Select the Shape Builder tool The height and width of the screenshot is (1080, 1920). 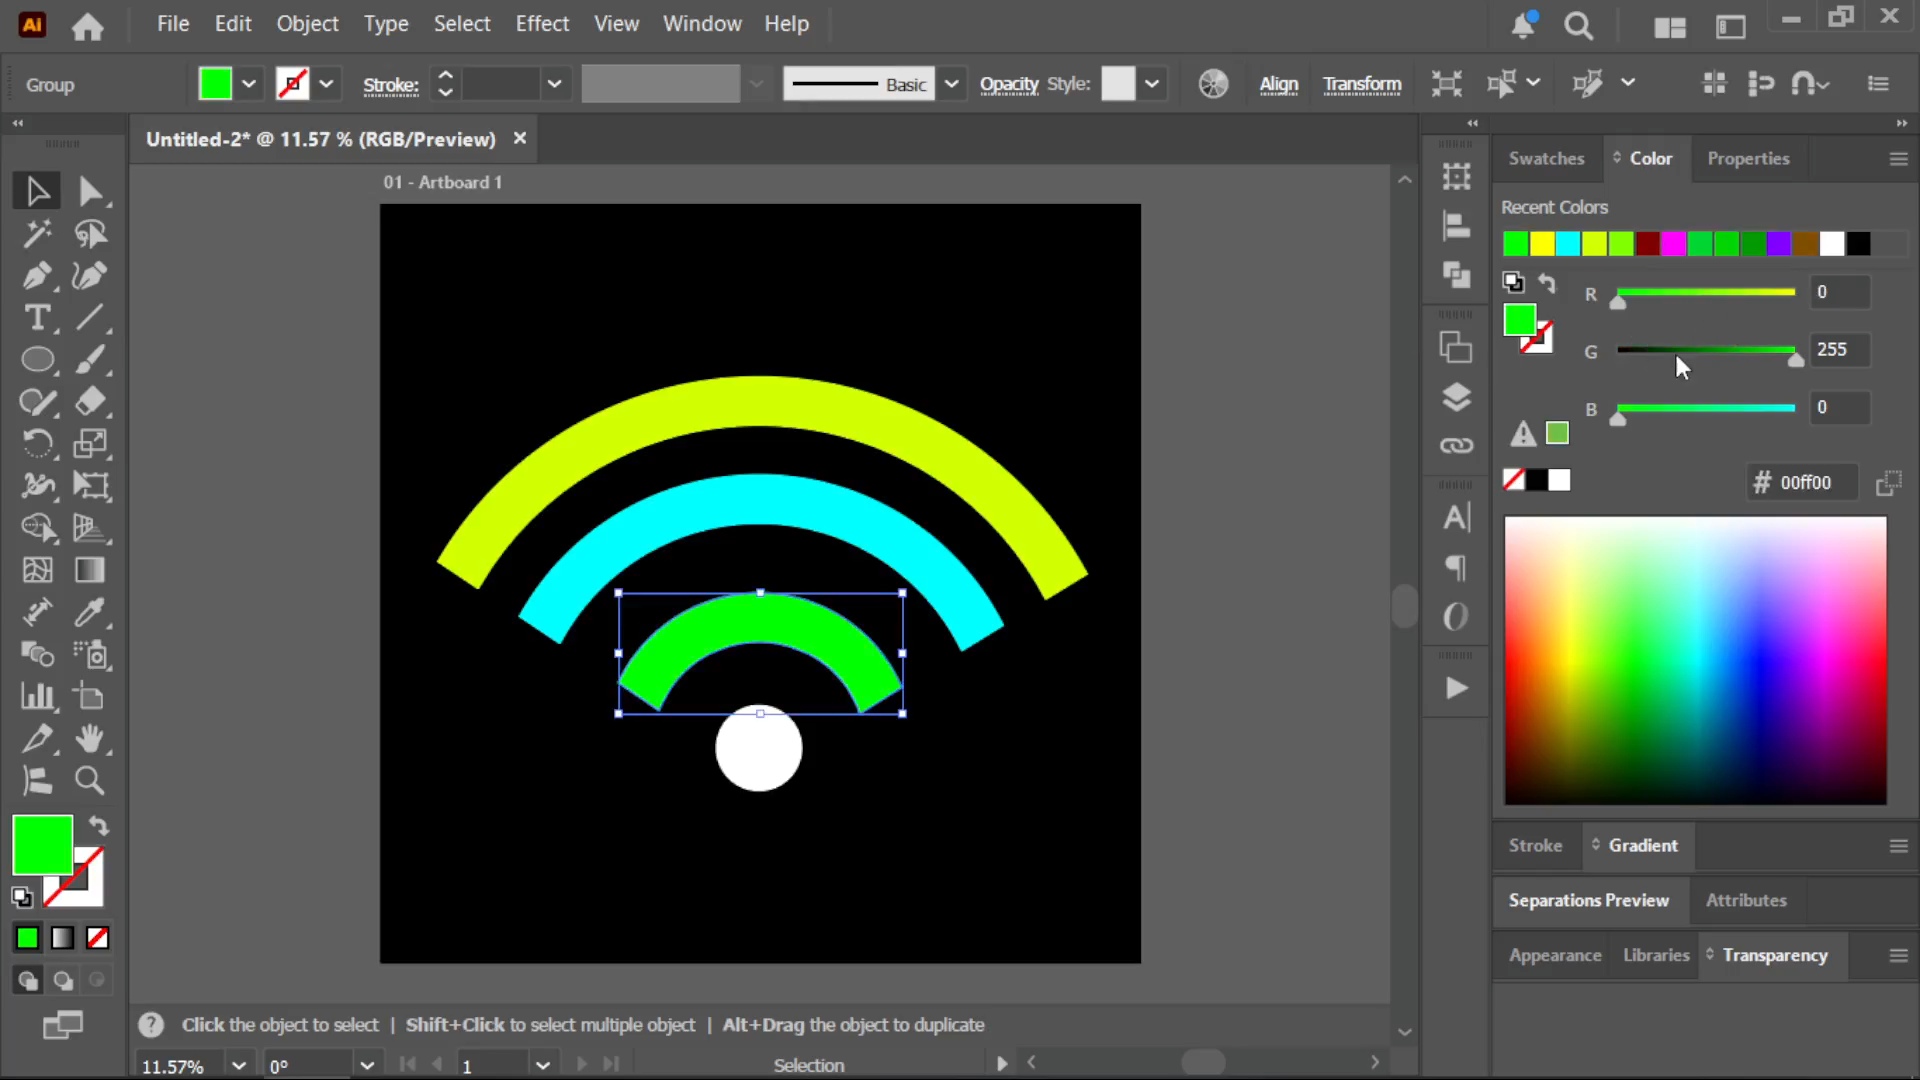[x=37, y=528]
